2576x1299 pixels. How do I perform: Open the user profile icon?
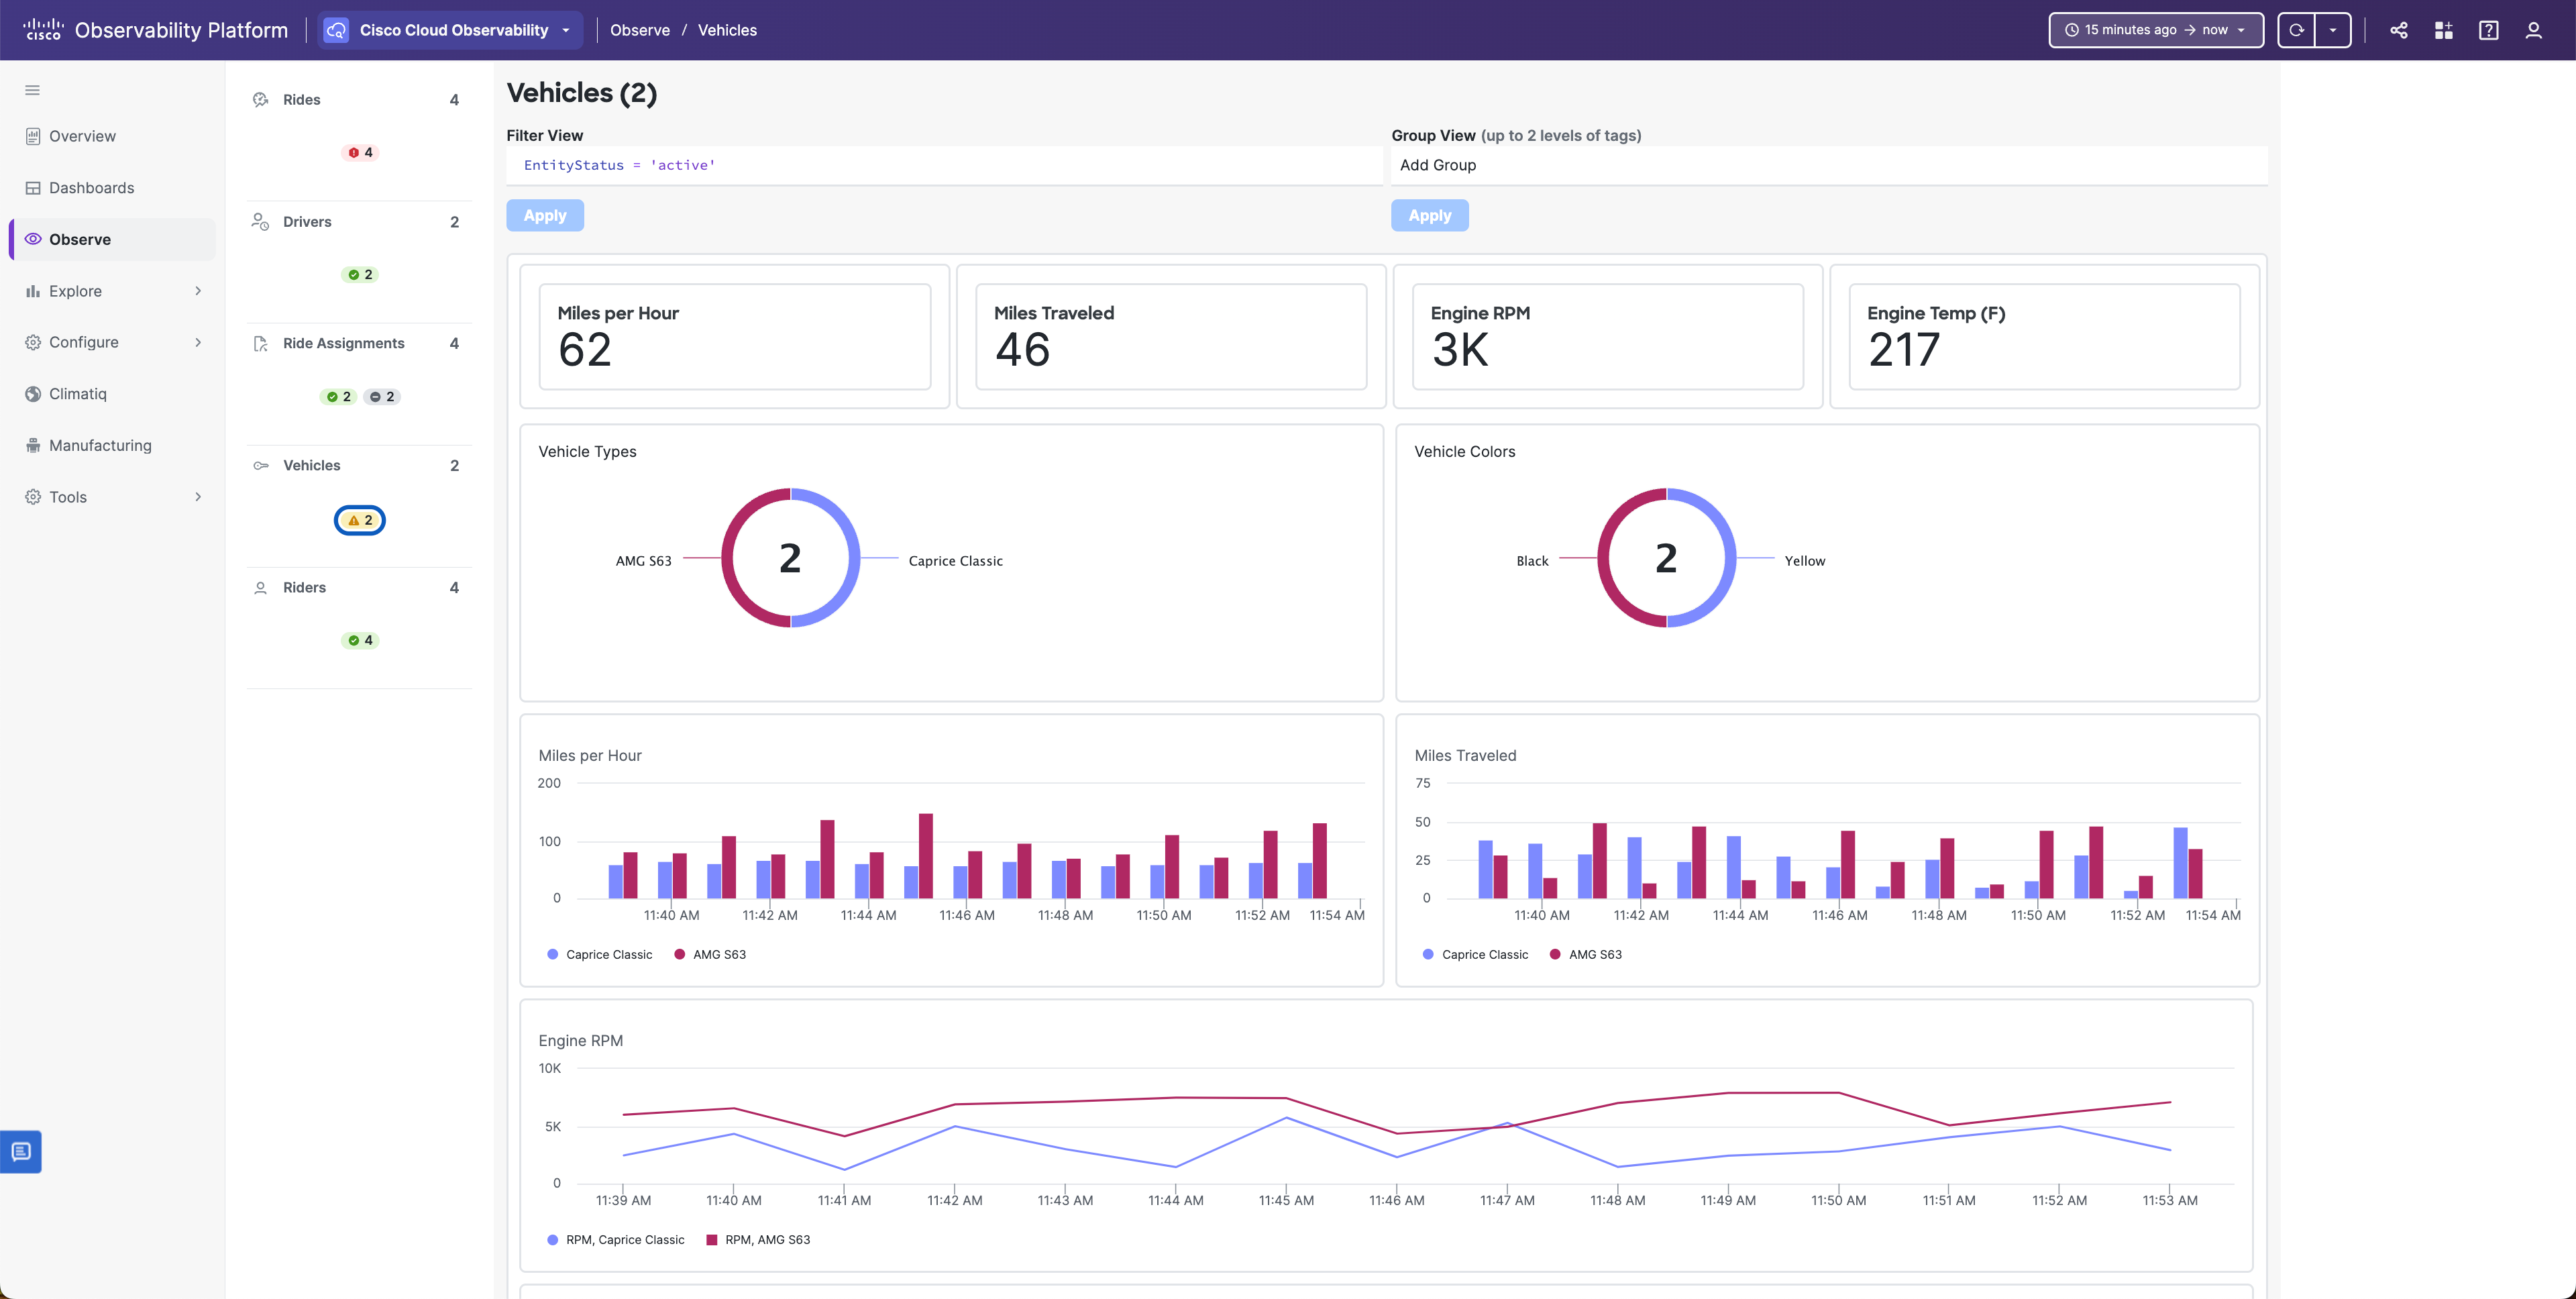[x=2533, y=30]
